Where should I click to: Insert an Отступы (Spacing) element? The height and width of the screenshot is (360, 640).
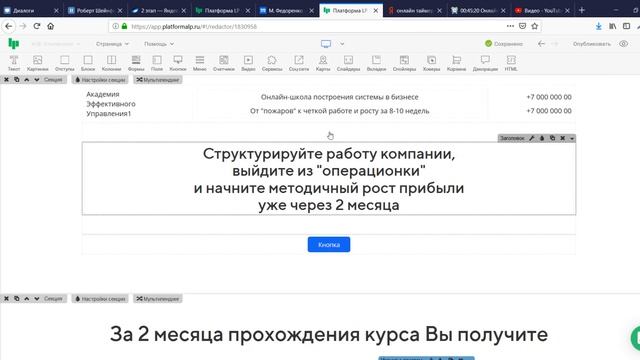64,63
